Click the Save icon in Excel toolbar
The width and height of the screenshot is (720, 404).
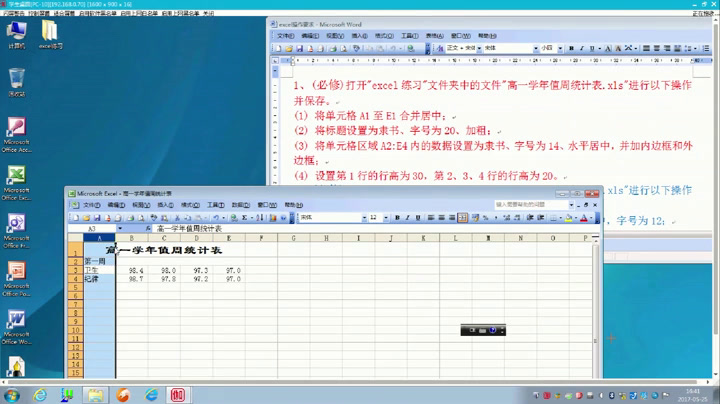point(97,217)
